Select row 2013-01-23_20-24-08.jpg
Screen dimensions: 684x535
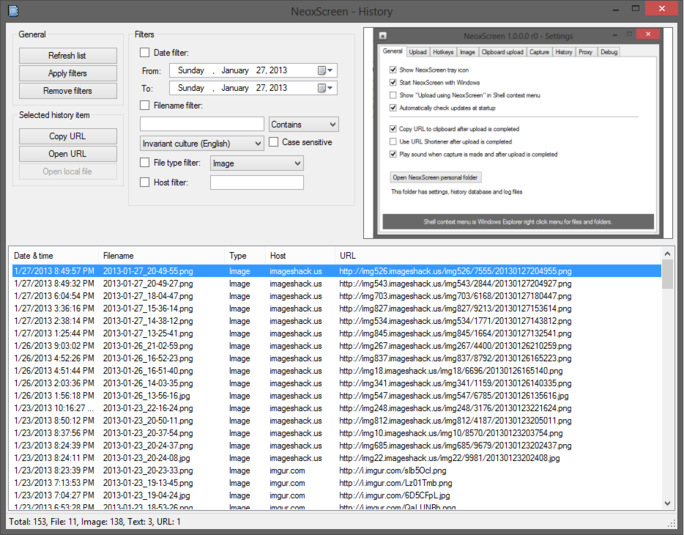pos(336,458)
